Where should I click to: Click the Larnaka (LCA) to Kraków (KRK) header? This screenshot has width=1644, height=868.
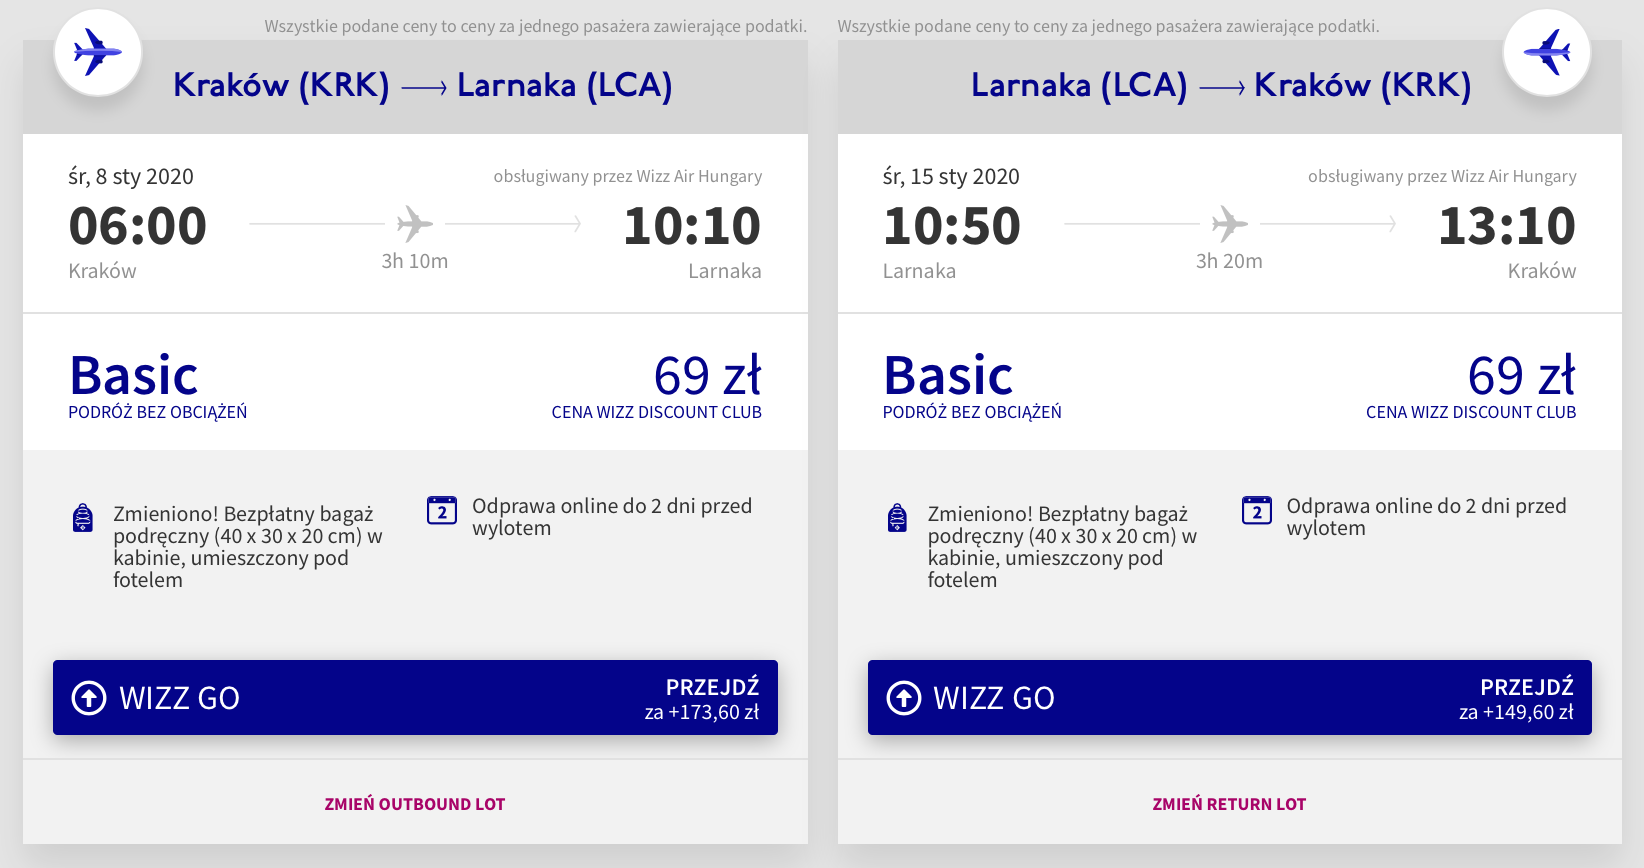(1221, 86)
